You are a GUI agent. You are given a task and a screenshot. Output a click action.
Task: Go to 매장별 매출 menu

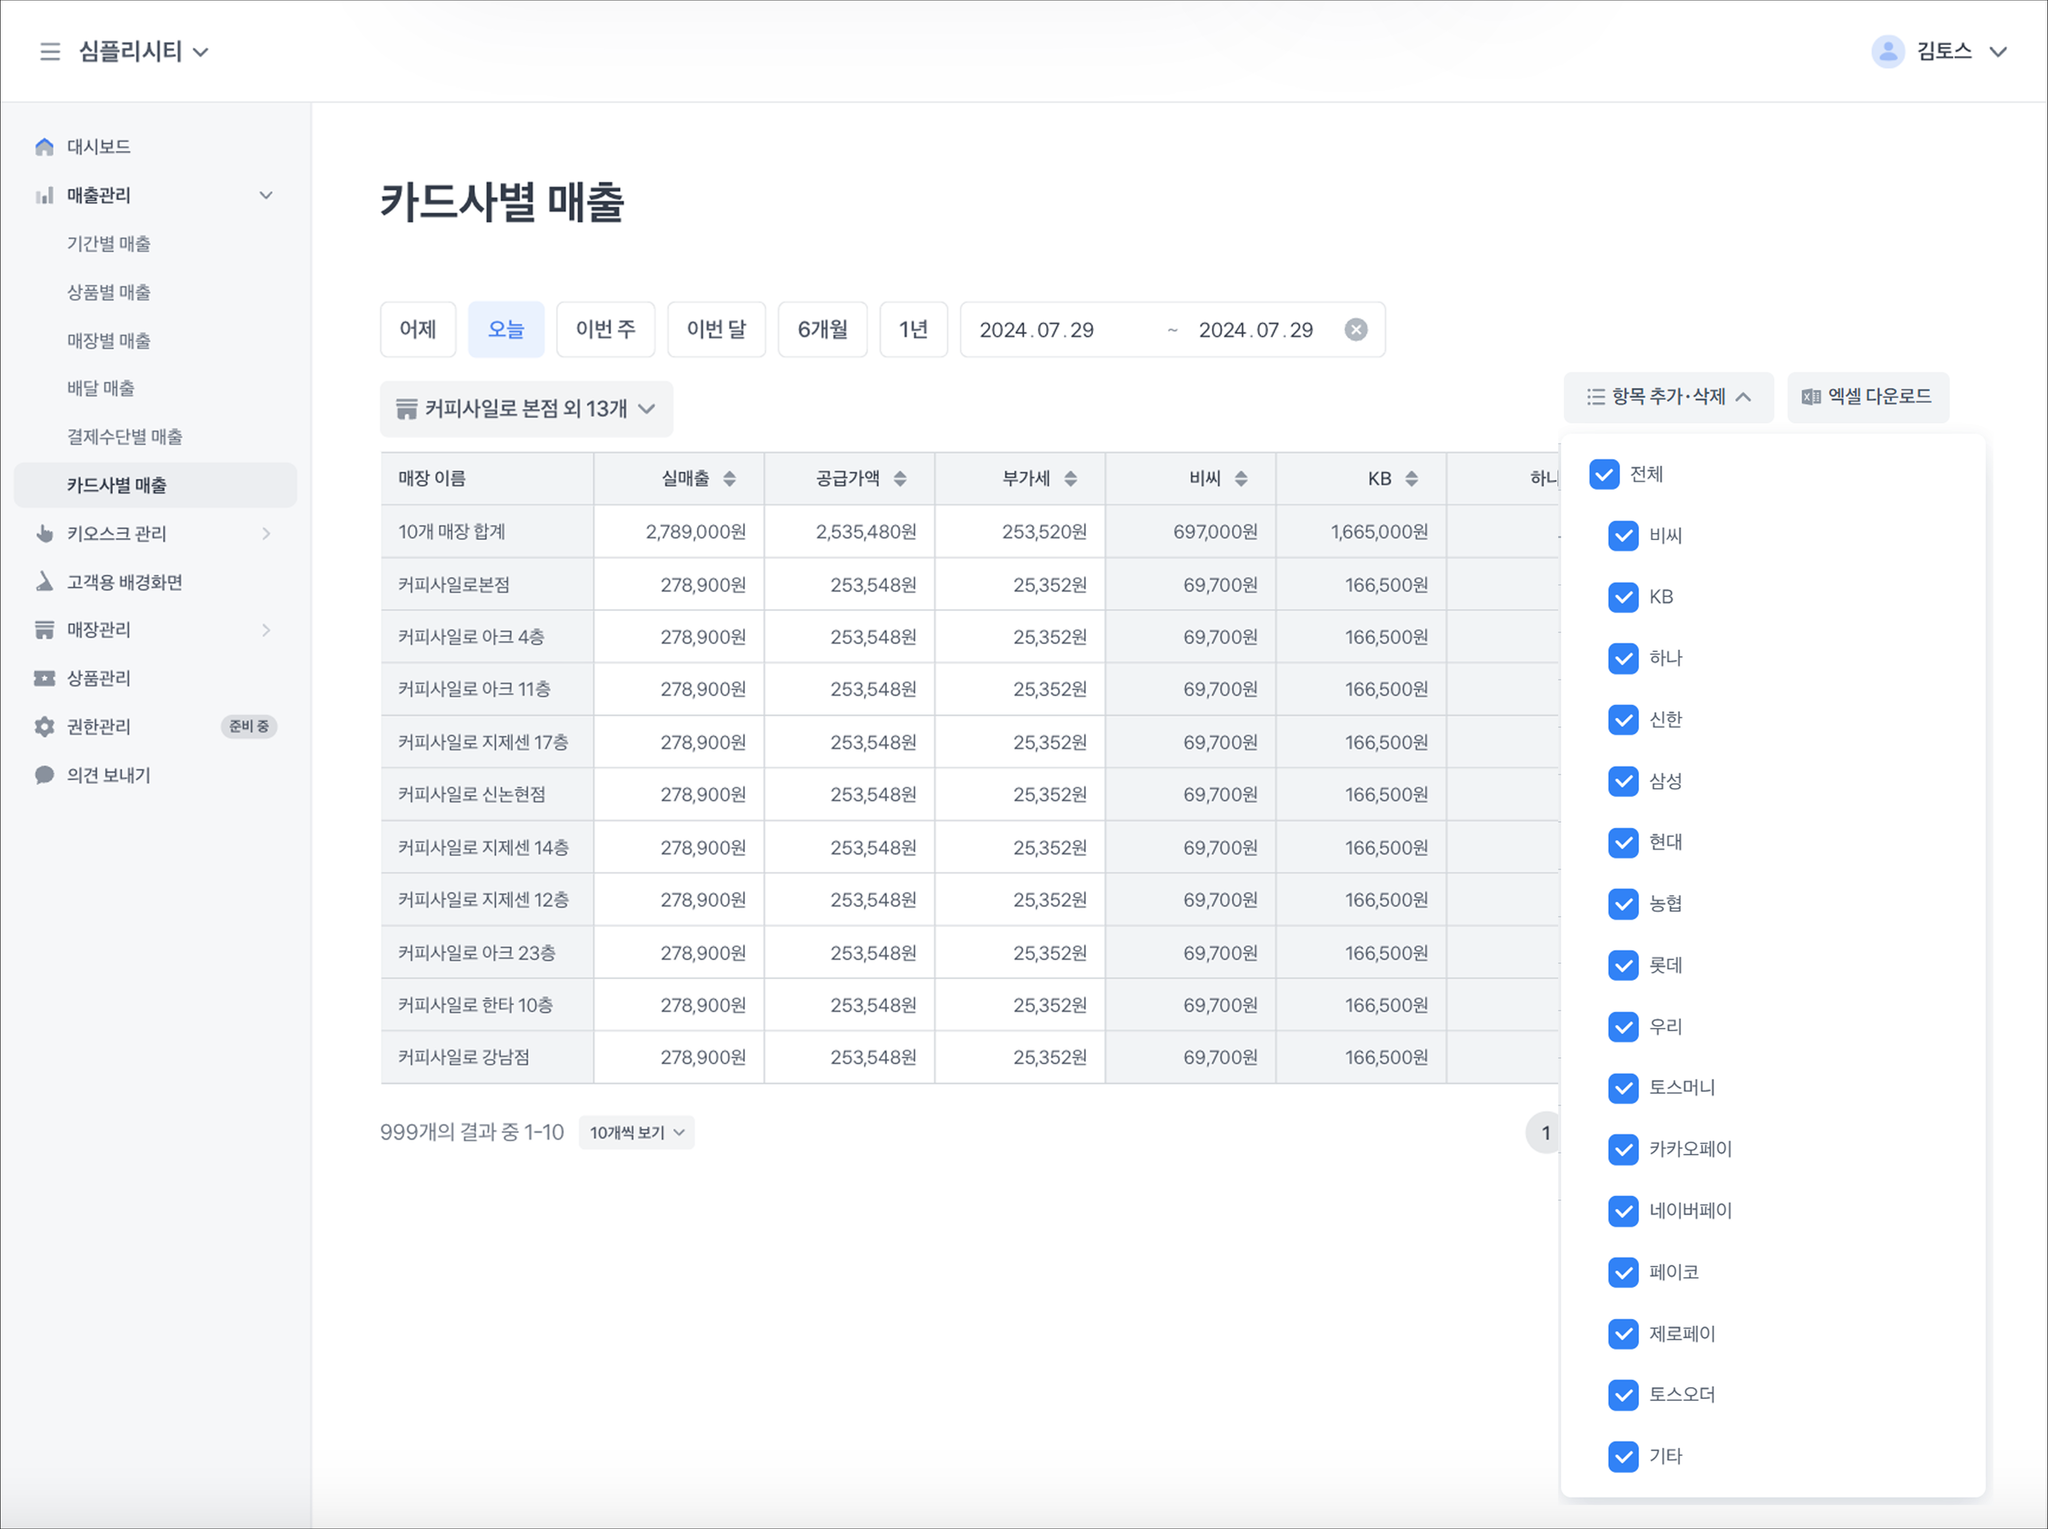[x=109, y=341]
